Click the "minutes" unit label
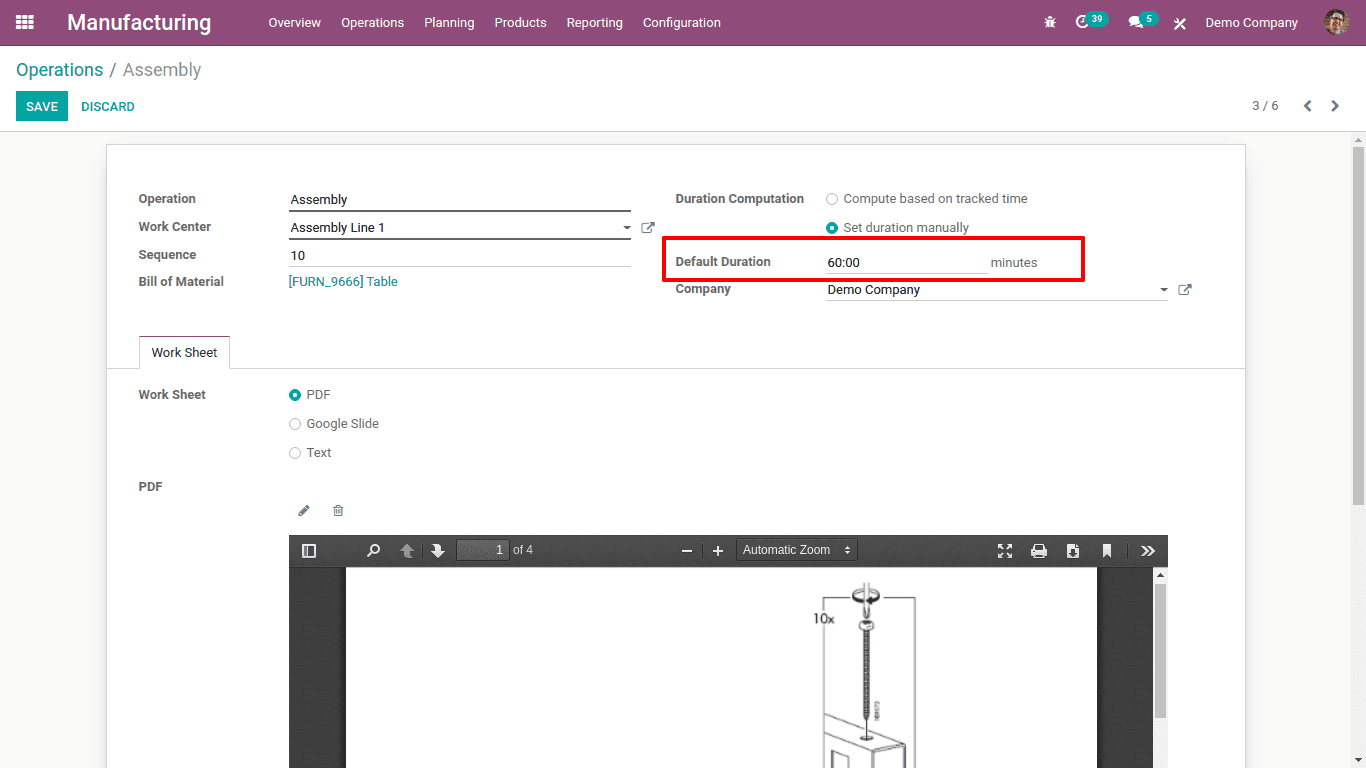Image resolution: width=1366 pixels, height=768 pixels. point(1014,263)
